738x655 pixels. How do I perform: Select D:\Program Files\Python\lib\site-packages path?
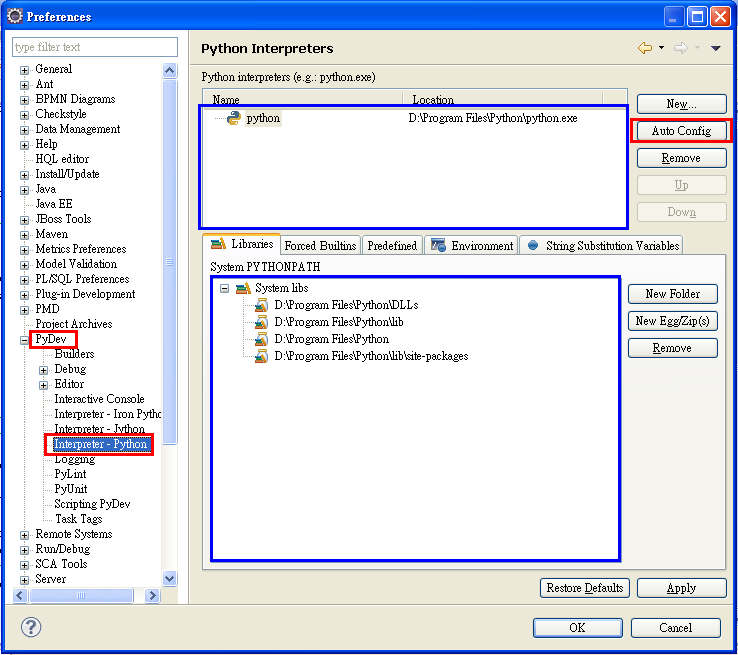click(x=371, y=356)
